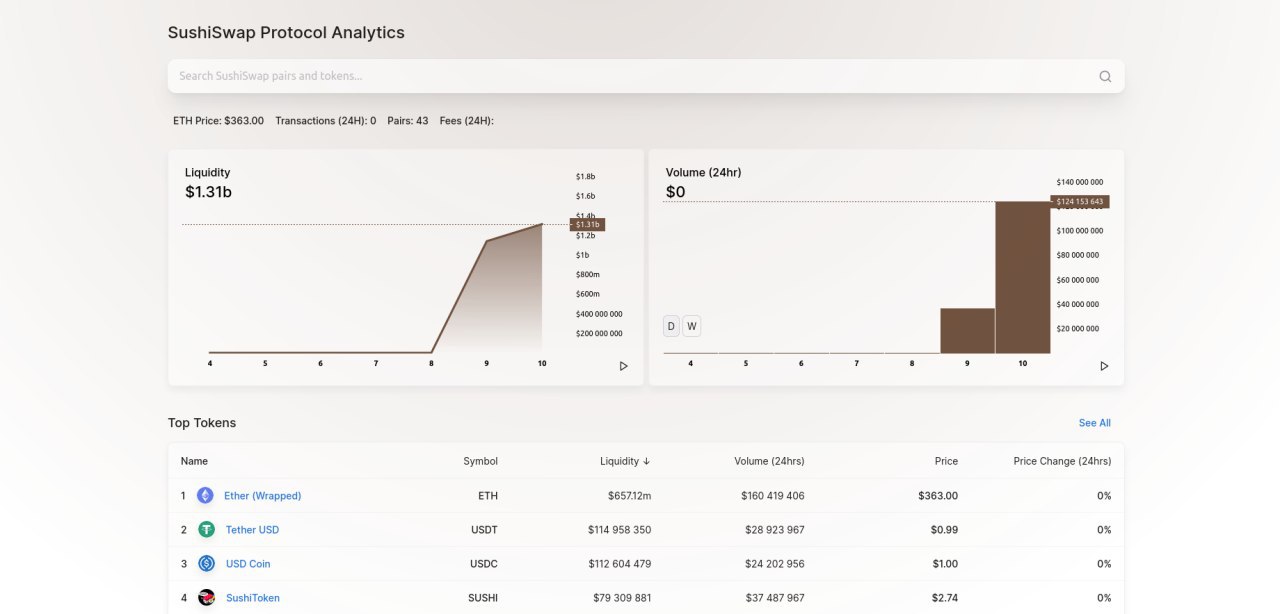Viewport: 1280px width, 614px height.
Task: Click the SUSHI price $2.74
Action: [x=945, y=597]
